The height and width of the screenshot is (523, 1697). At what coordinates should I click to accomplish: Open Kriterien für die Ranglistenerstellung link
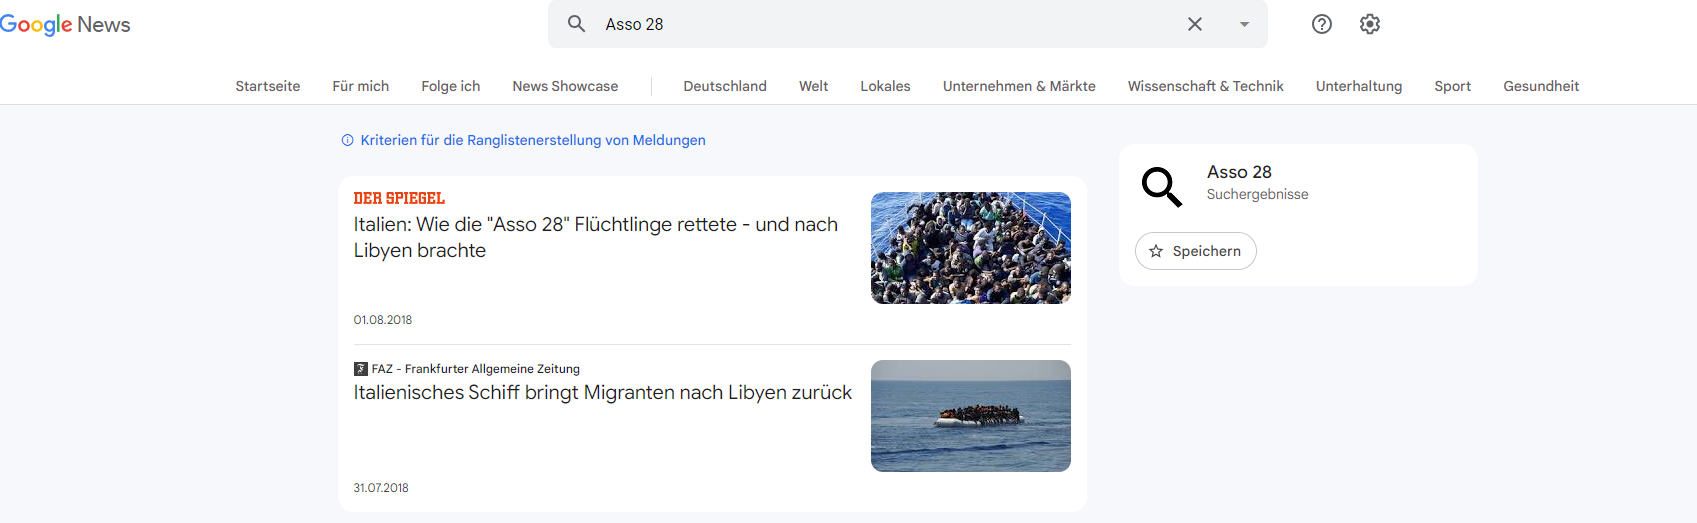coord(533,140)
